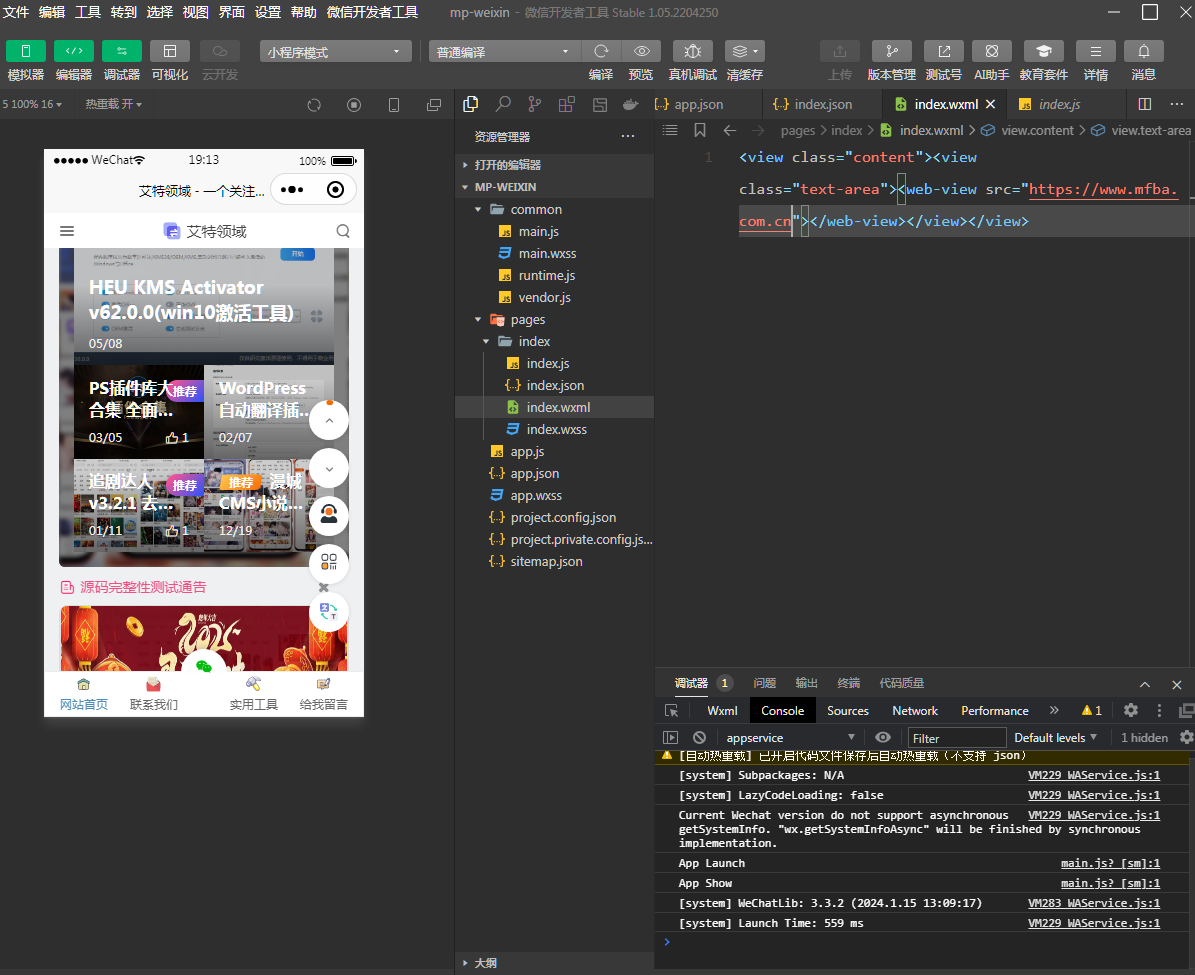Refresh the simulator

pos(314,105)
